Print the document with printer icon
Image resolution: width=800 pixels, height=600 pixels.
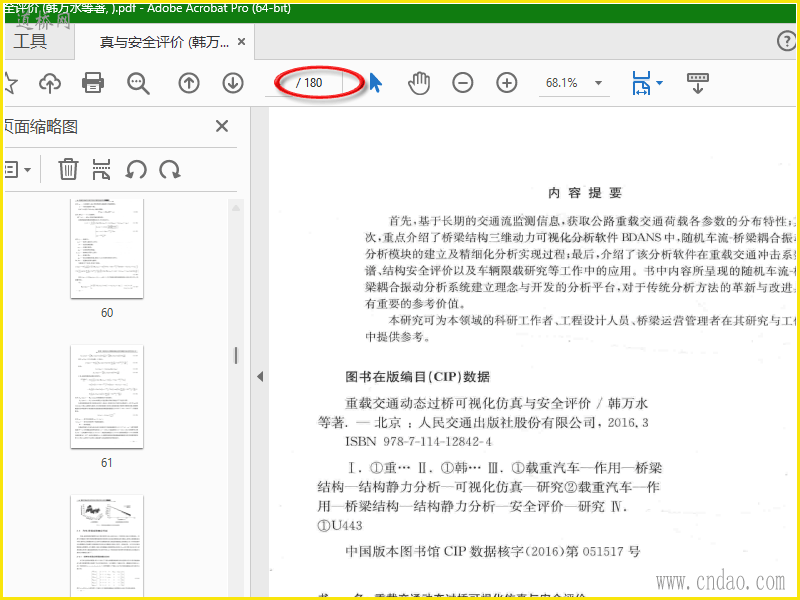coord(93,83)
